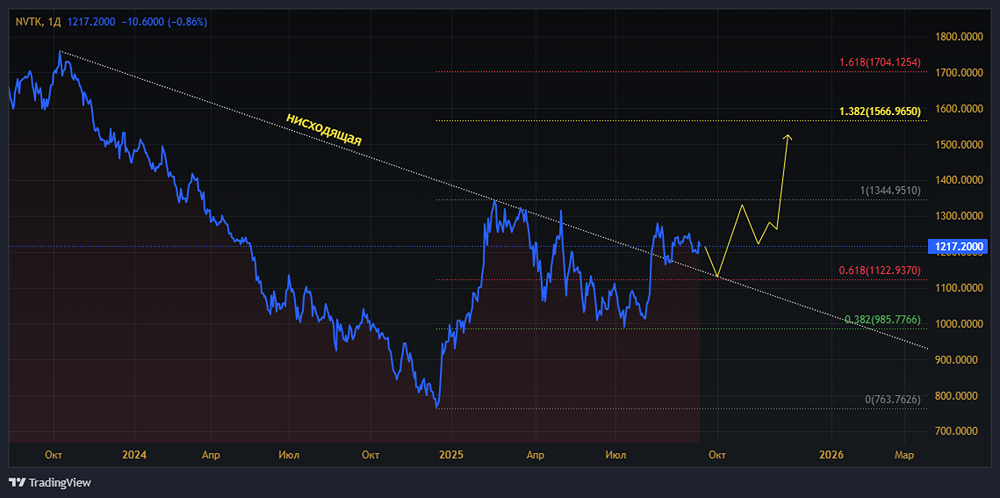Select the 1.618(1704.1254) Fibonacci level label
Screen dimensions: 1000x498
(879, 63)
